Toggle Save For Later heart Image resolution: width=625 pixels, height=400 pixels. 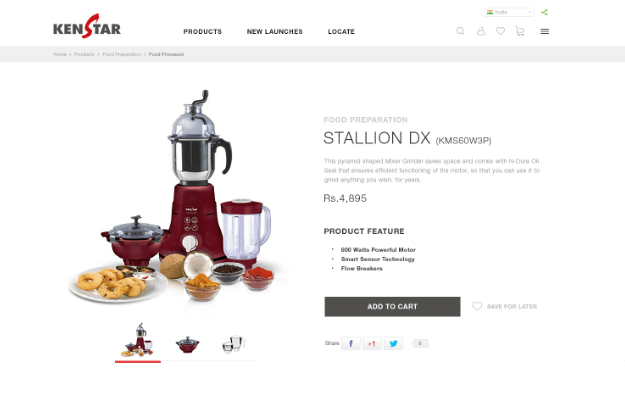477,306
